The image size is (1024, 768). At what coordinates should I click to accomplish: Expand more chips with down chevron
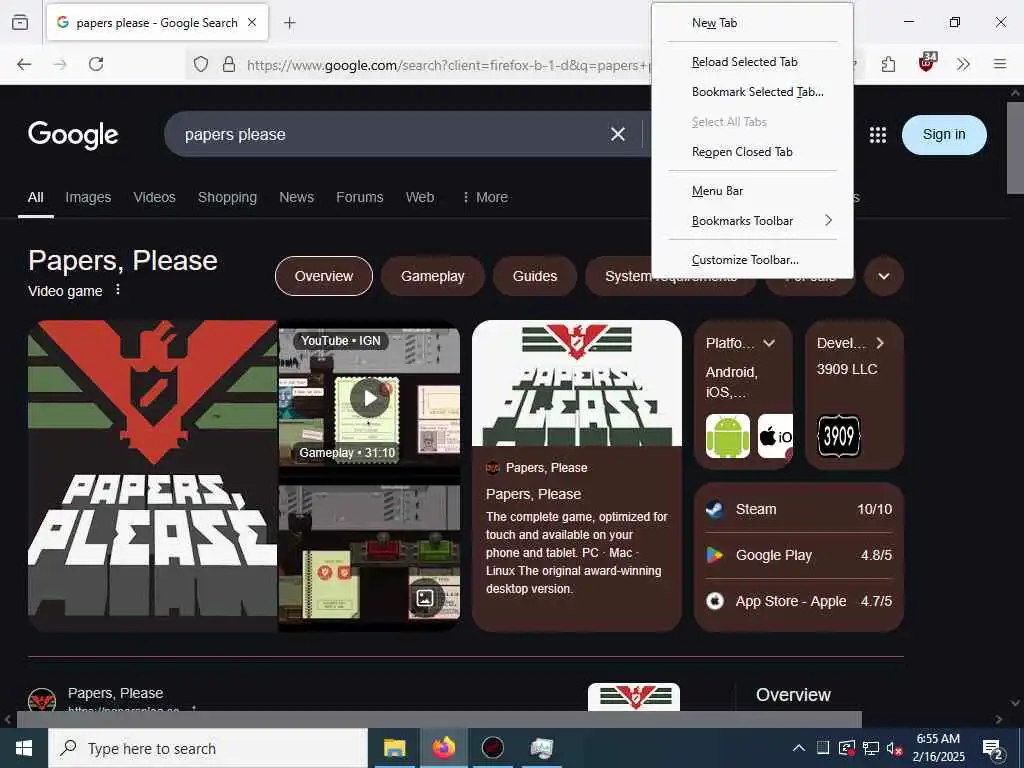pos(884,276)
